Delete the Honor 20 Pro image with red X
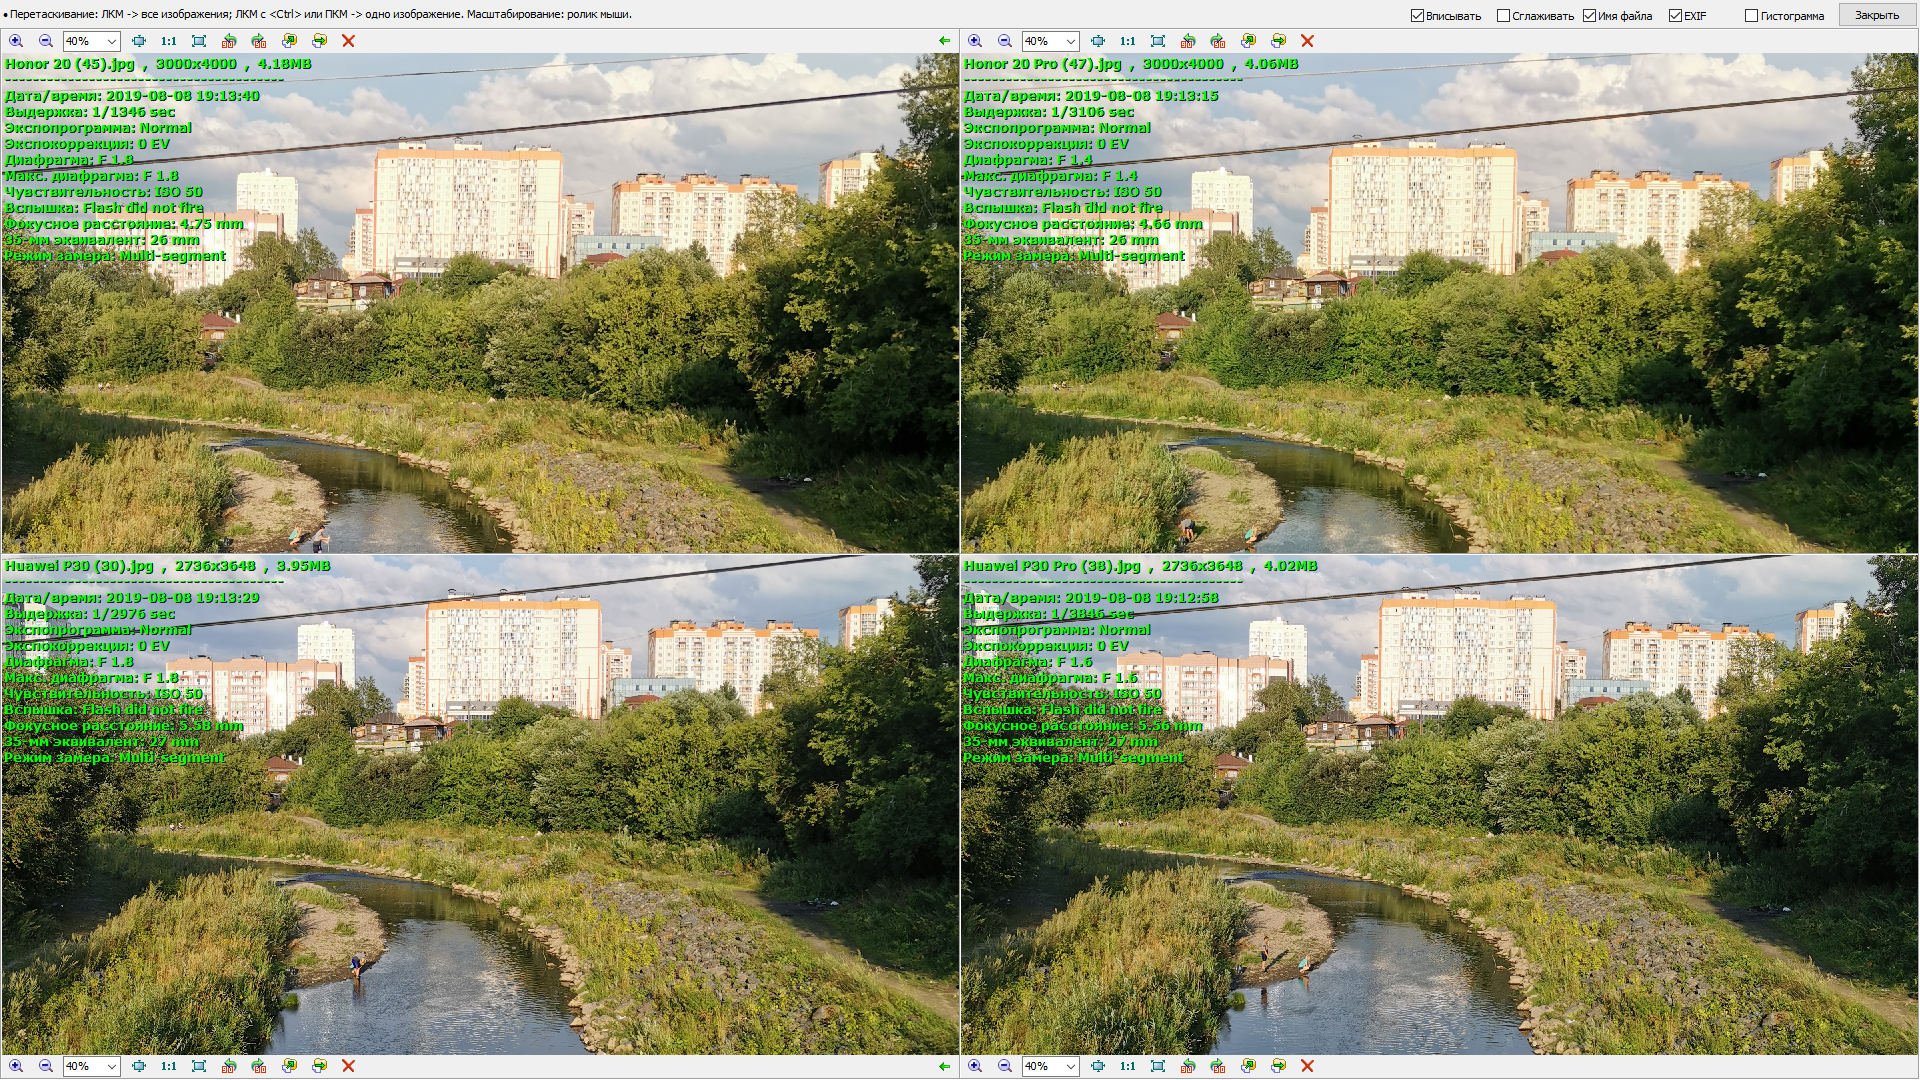This screenshot has width=1920, height=1080. click(1307, 41)
